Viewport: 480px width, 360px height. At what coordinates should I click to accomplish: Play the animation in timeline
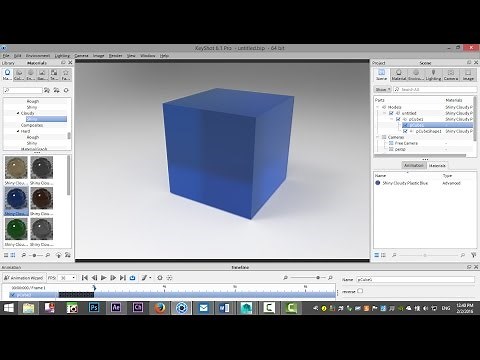coord(104,278)
